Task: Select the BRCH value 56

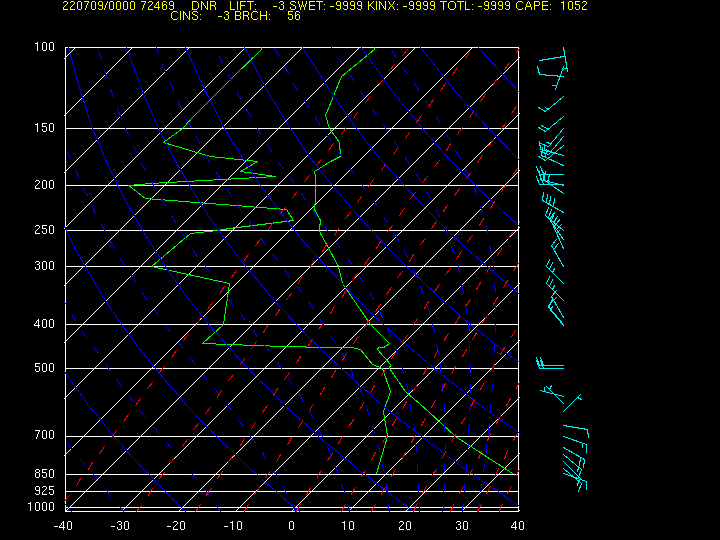Action: [294, 16]
